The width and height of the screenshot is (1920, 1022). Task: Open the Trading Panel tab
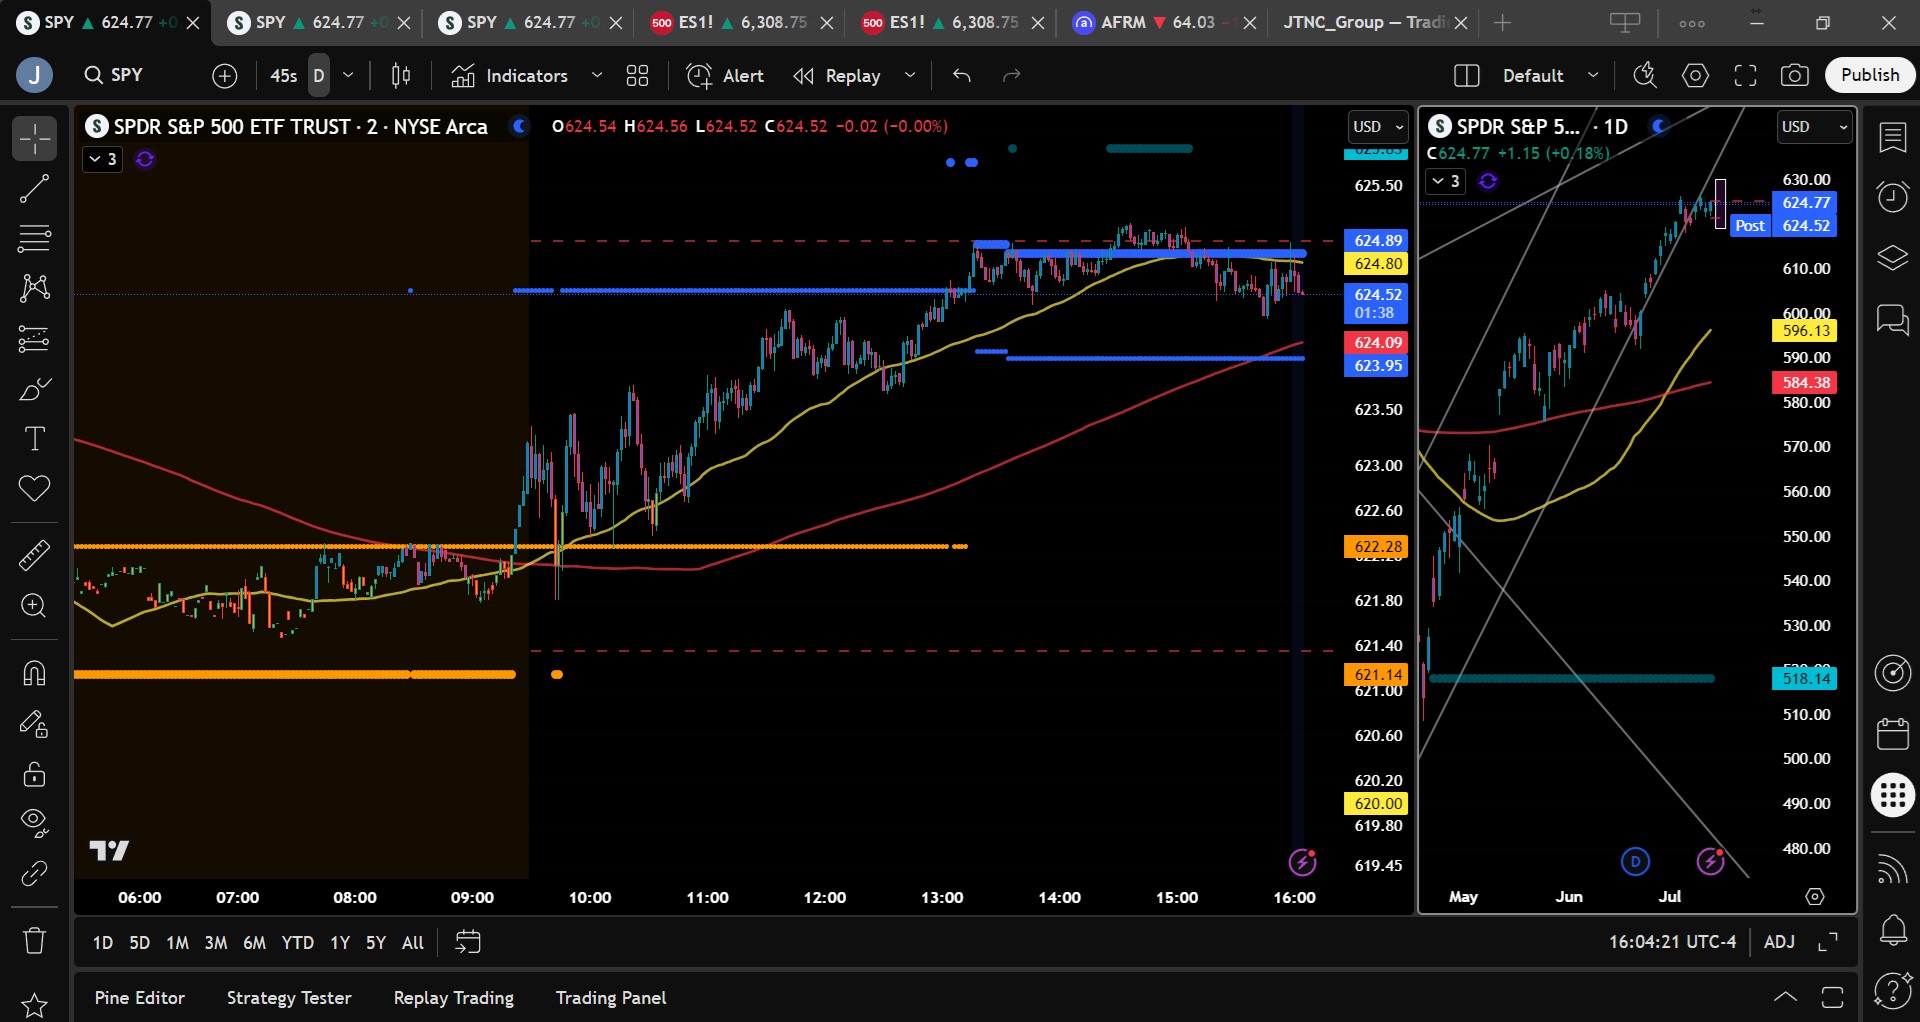point(611,998)
